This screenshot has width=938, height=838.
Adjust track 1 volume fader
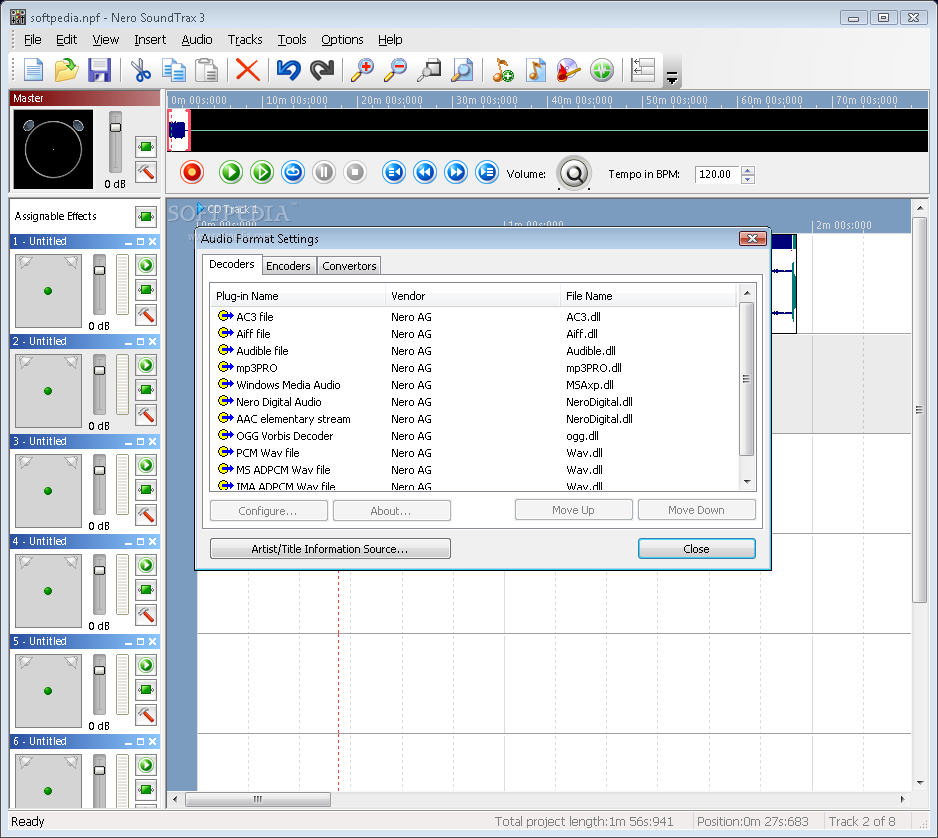pyautogui.click(x=99, y=270)
